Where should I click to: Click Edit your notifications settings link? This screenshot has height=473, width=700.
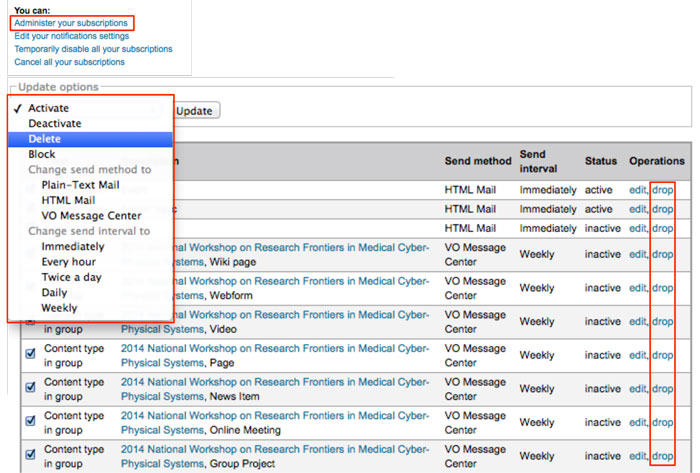click(71, 36)
